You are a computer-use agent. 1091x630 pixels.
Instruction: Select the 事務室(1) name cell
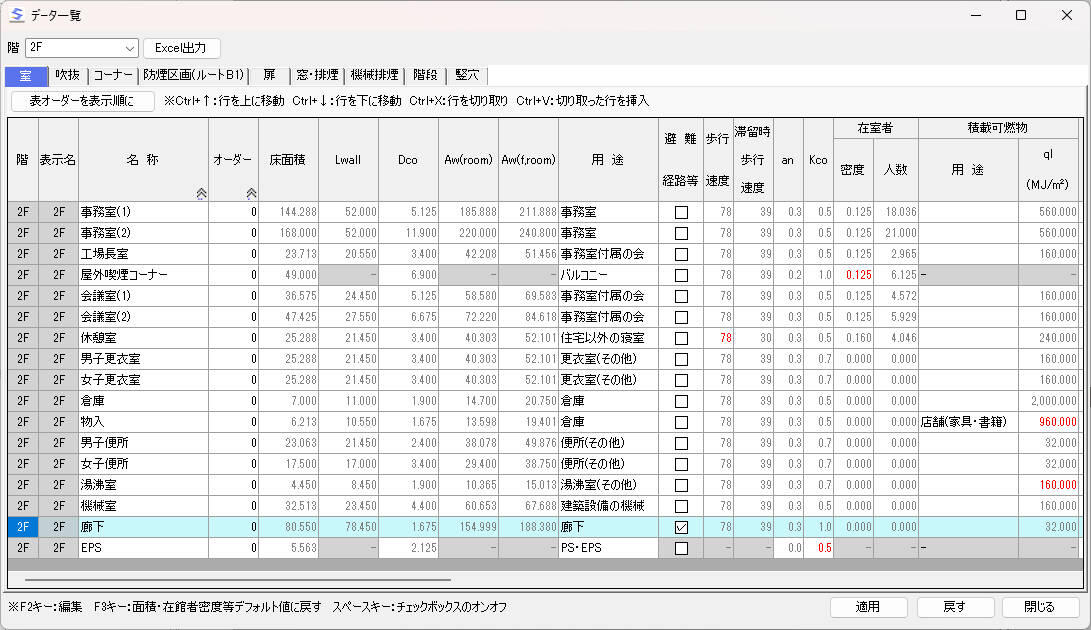[143, 212]
